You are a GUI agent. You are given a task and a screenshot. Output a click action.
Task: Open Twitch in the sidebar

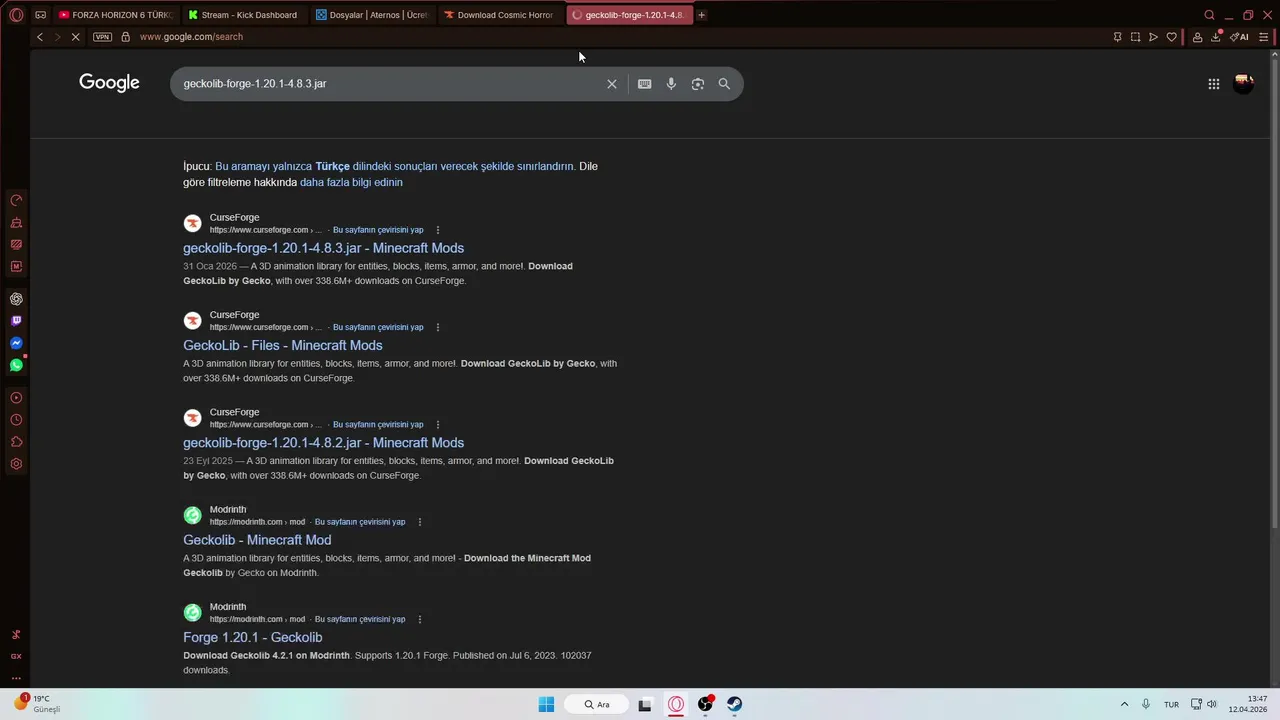16,321
